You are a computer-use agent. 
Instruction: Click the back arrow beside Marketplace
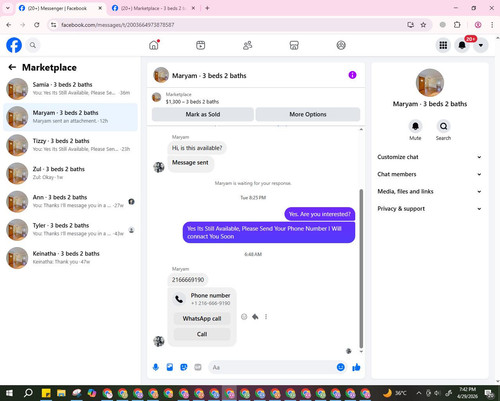12,67
